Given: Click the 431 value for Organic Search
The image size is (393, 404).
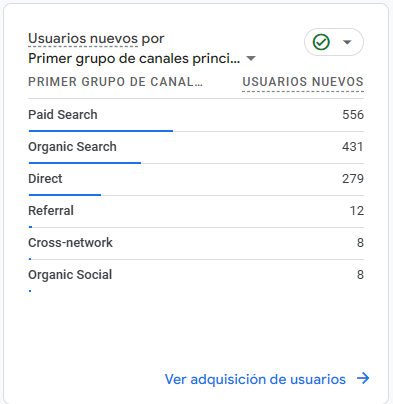Looking at the screenshot, I should [353, 147].
